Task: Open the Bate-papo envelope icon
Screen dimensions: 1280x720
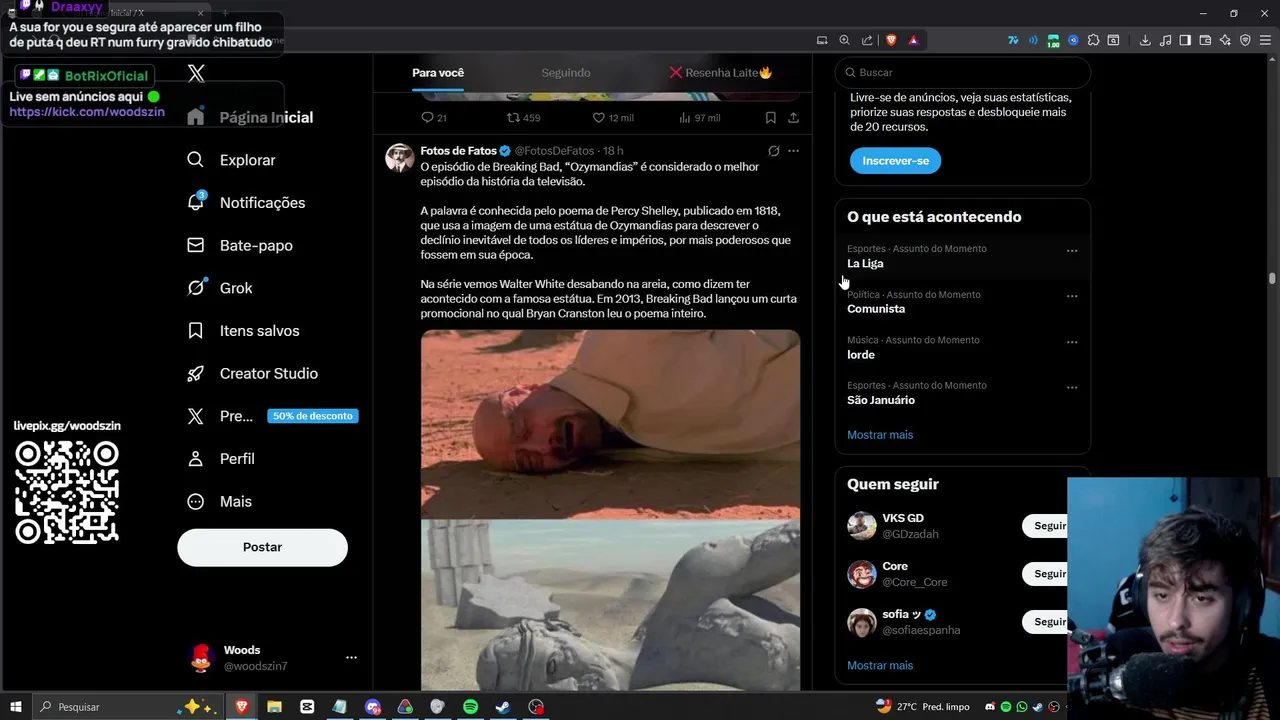Action: click(x=196, y=245)
